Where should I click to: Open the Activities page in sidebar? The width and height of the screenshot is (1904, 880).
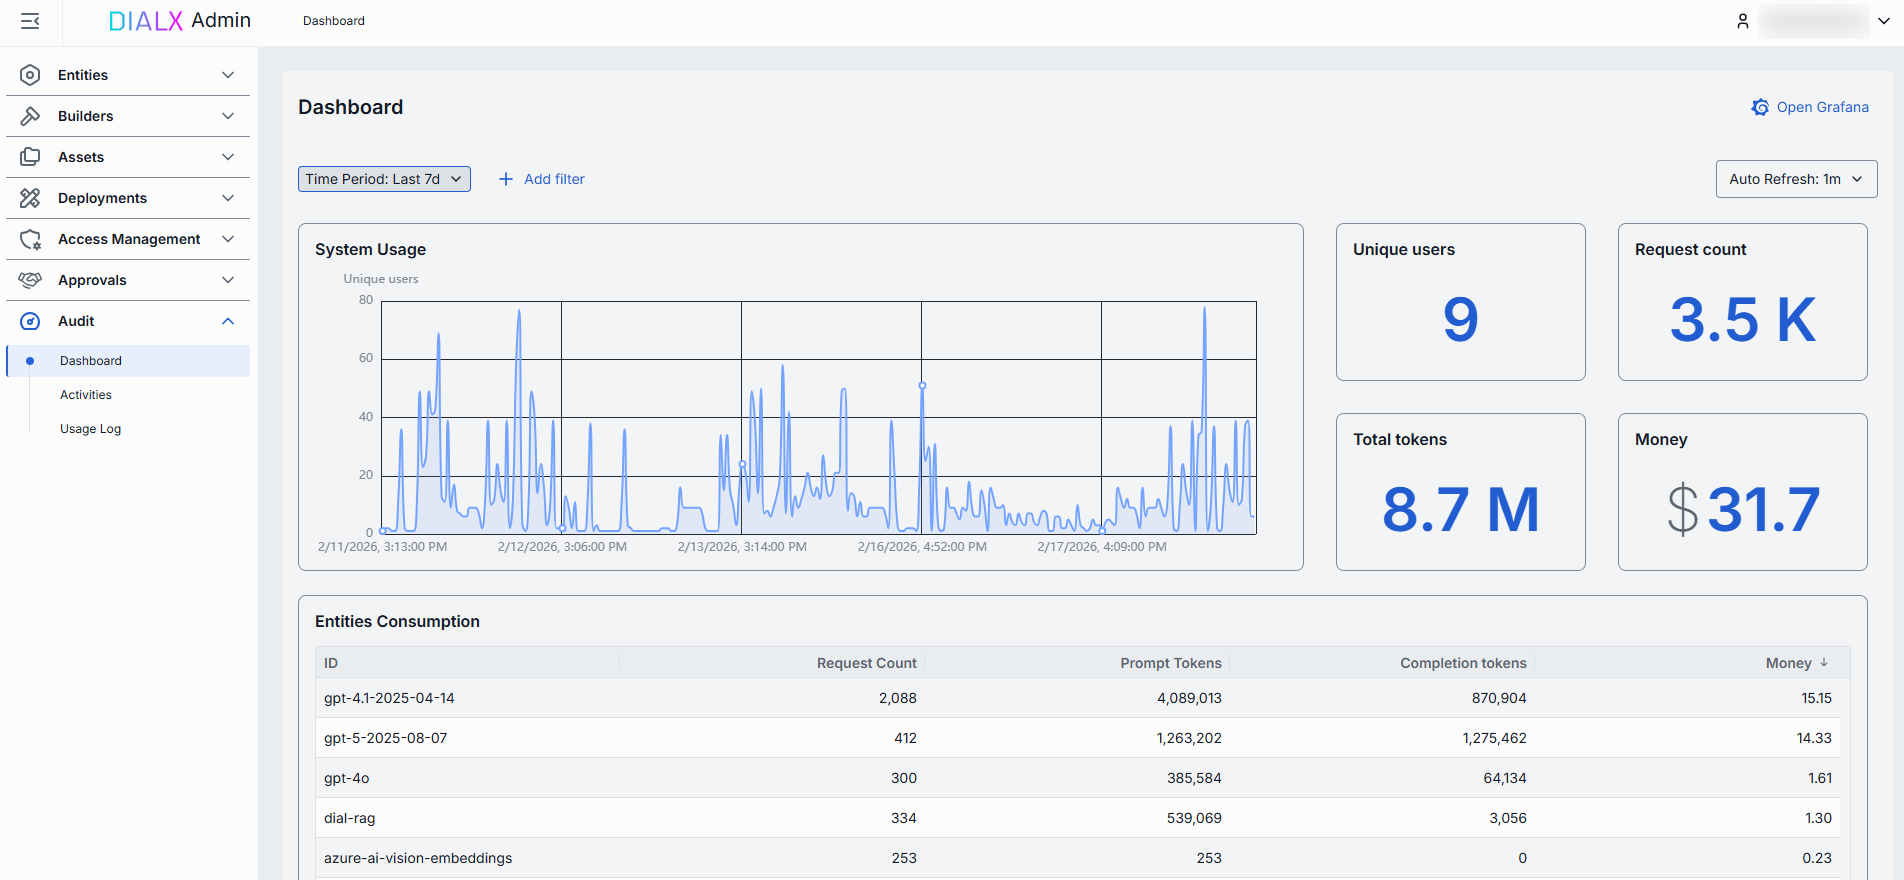pos(86,395)
